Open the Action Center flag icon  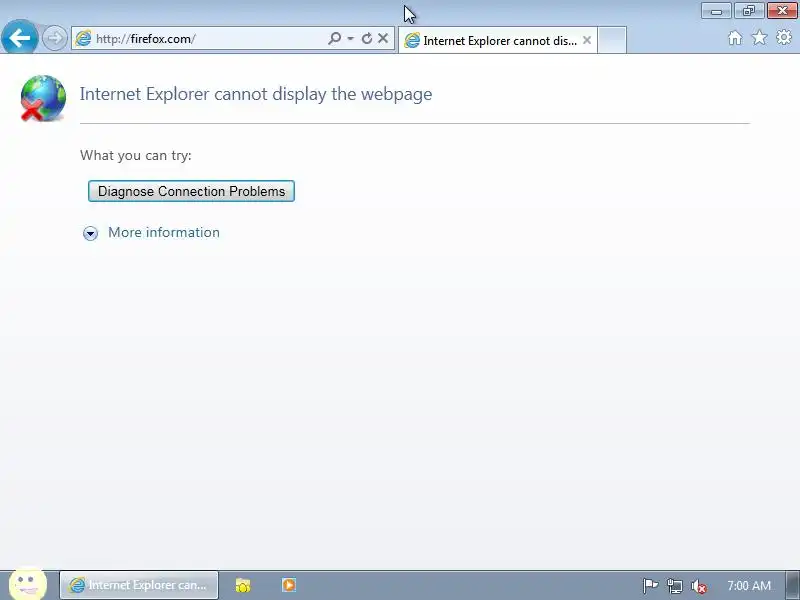tap(650, 586)
